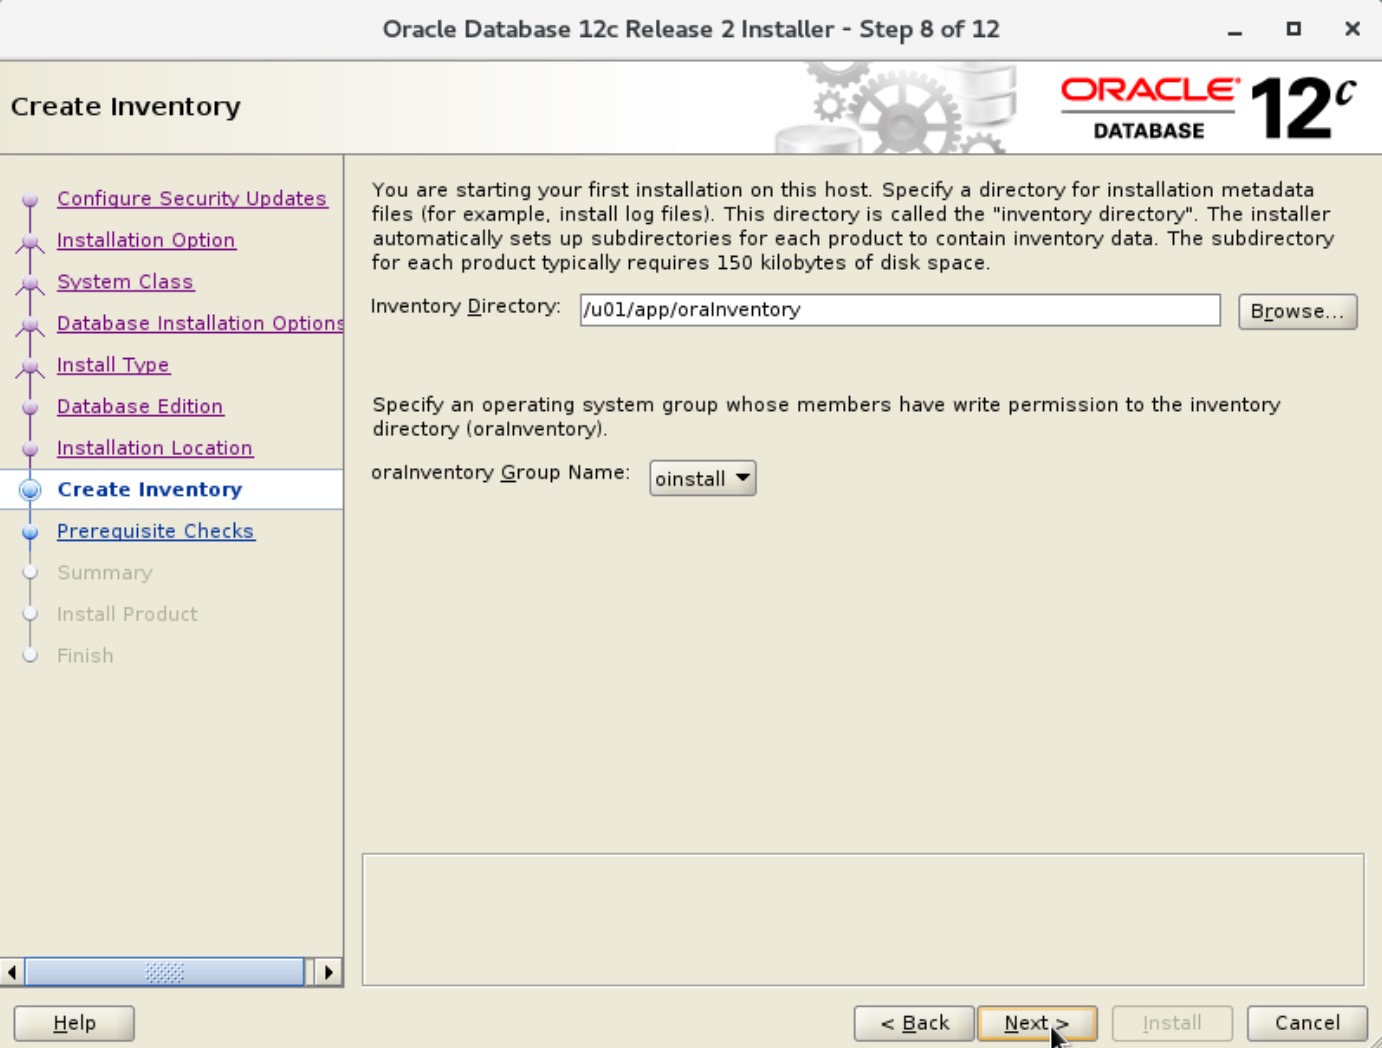
Task: Go back to the previous installer step
Action: tap(914, 1023)
